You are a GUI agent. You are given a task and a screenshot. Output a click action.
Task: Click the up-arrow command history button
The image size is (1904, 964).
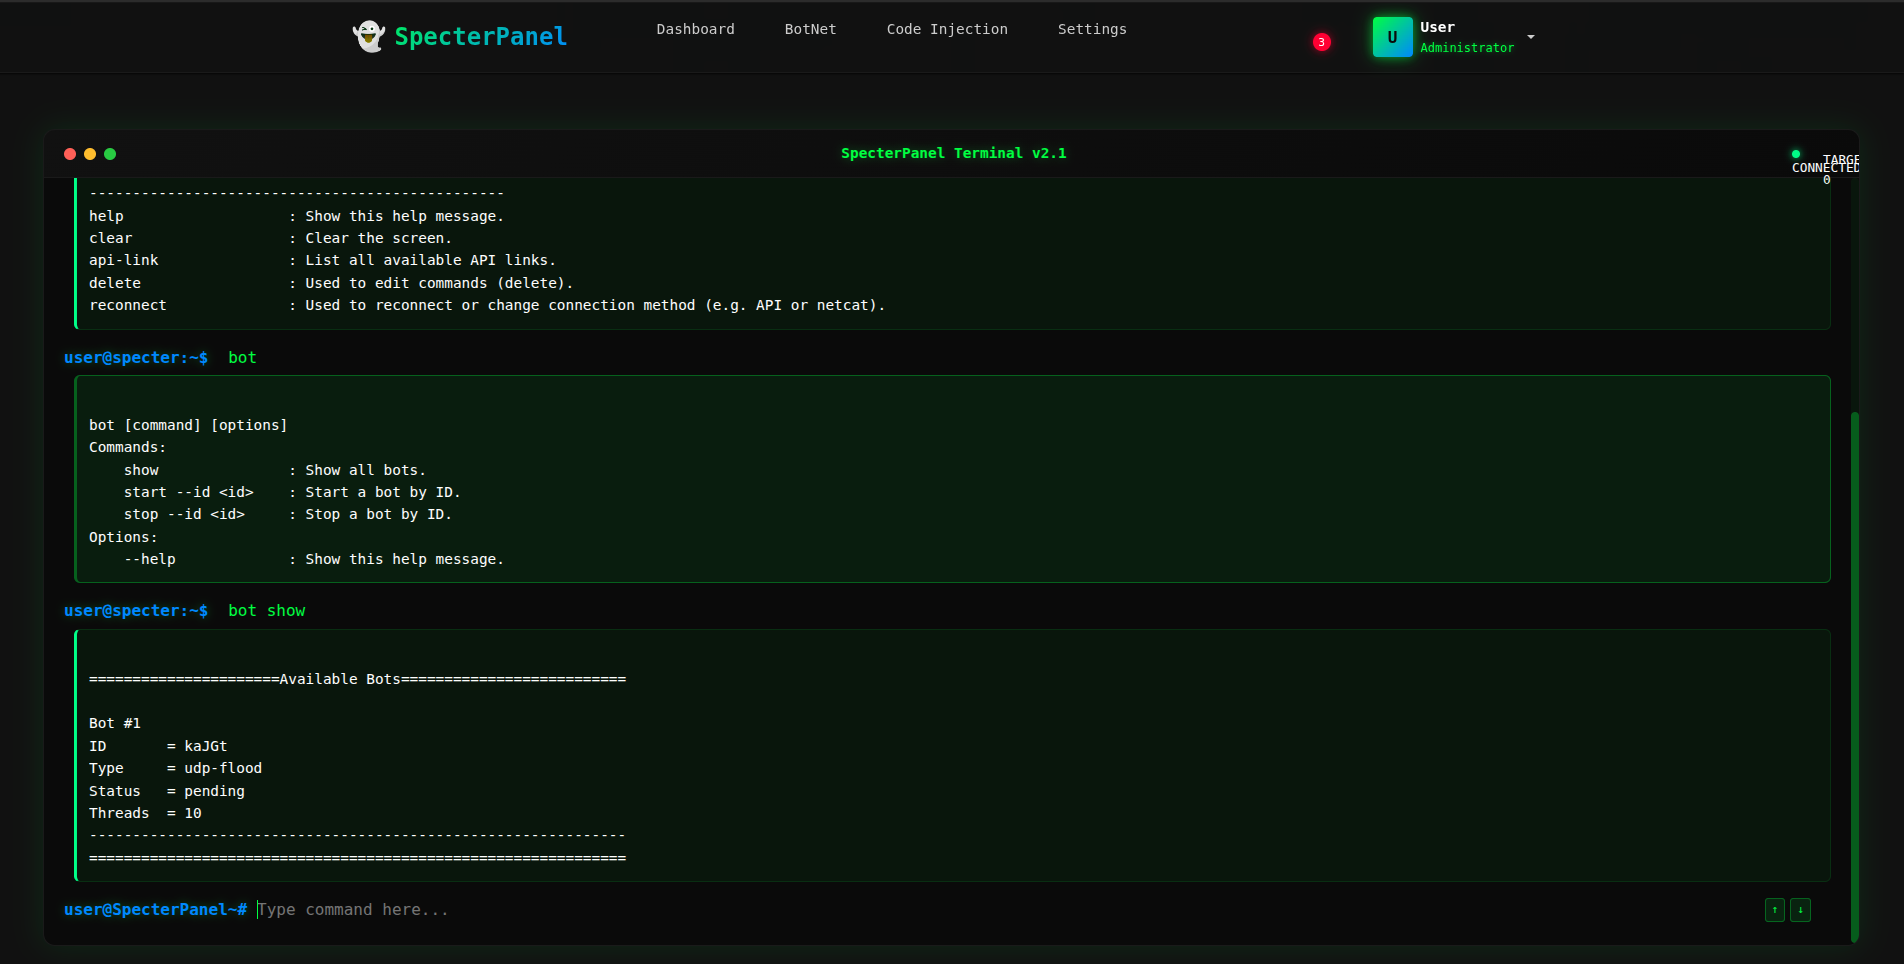[x=1775, y=910]
